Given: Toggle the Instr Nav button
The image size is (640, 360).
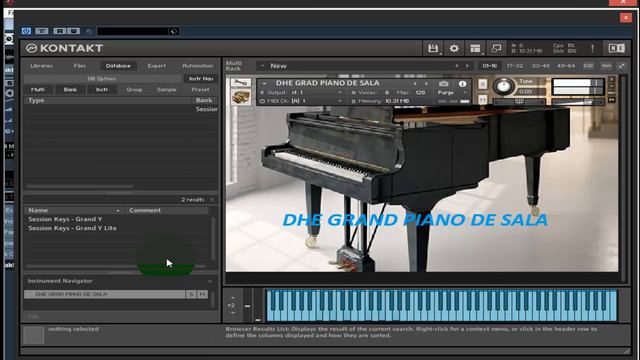Looking at the screenshot, I should click(201, 78).
